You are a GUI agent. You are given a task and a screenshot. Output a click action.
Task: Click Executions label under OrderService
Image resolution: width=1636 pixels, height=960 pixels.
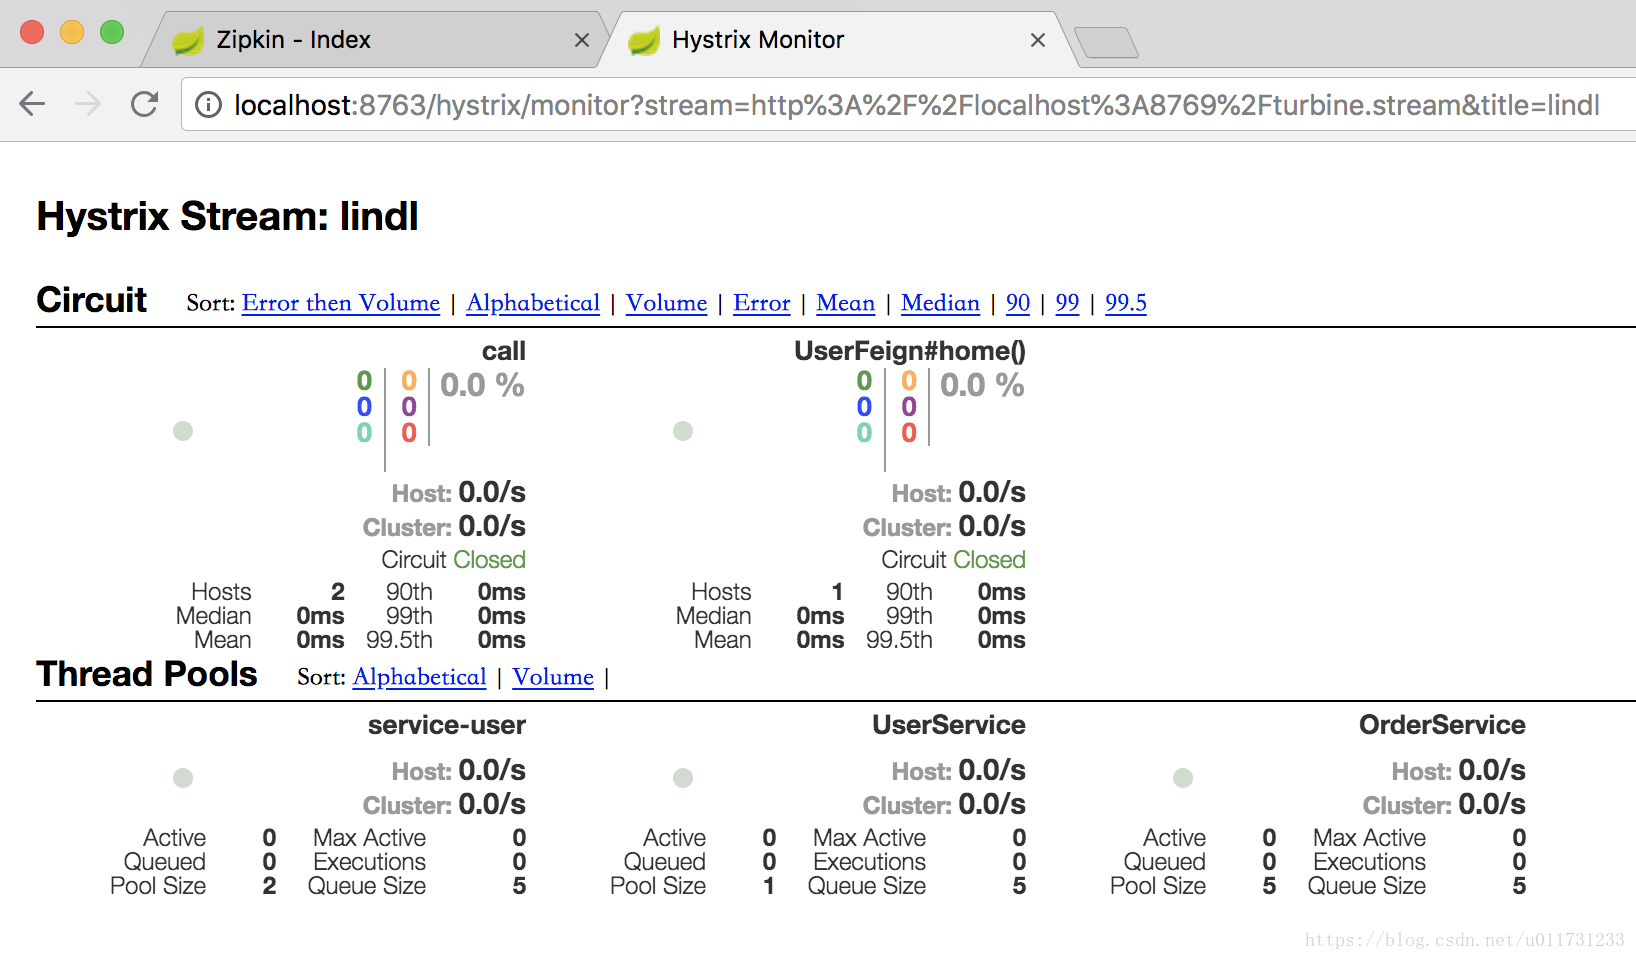(x=1369, y=862)
